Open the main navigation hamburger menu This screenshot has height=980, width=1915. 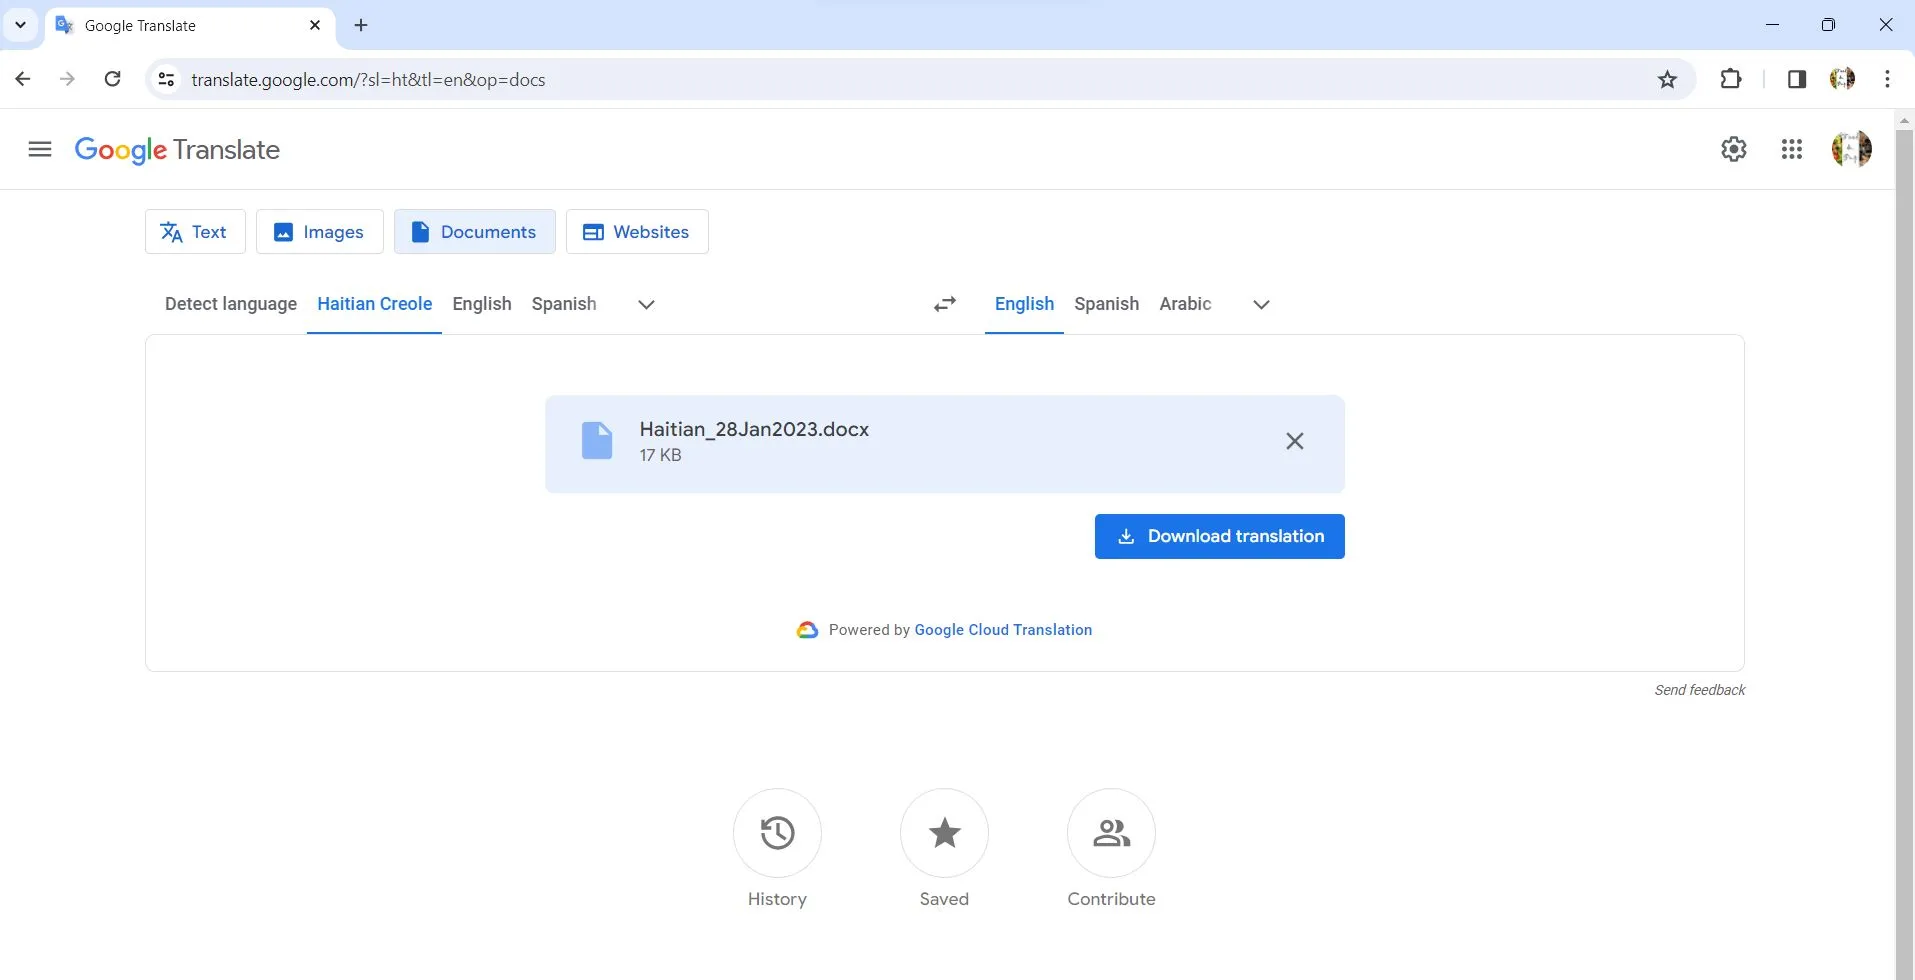39,149
